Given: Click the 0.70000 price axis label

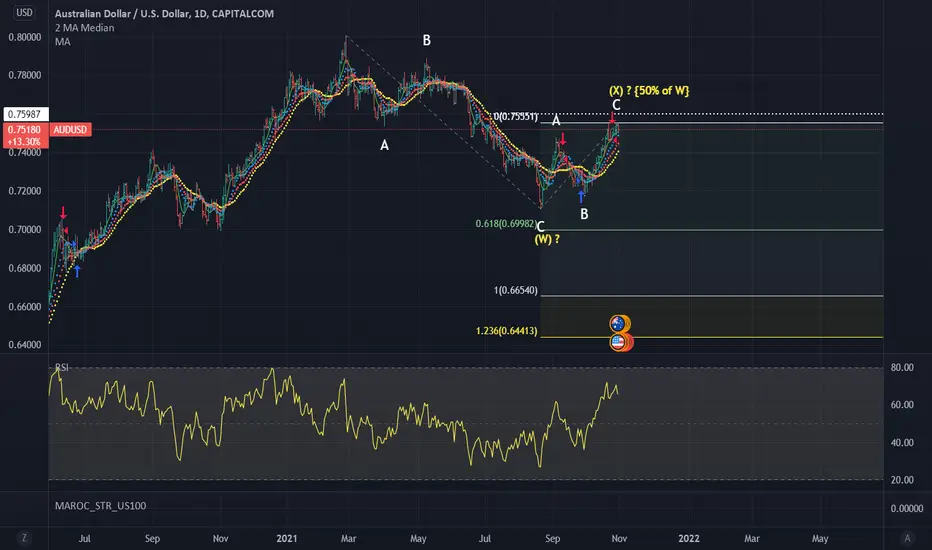Looking at the screenshot, I should pos(25,230).
